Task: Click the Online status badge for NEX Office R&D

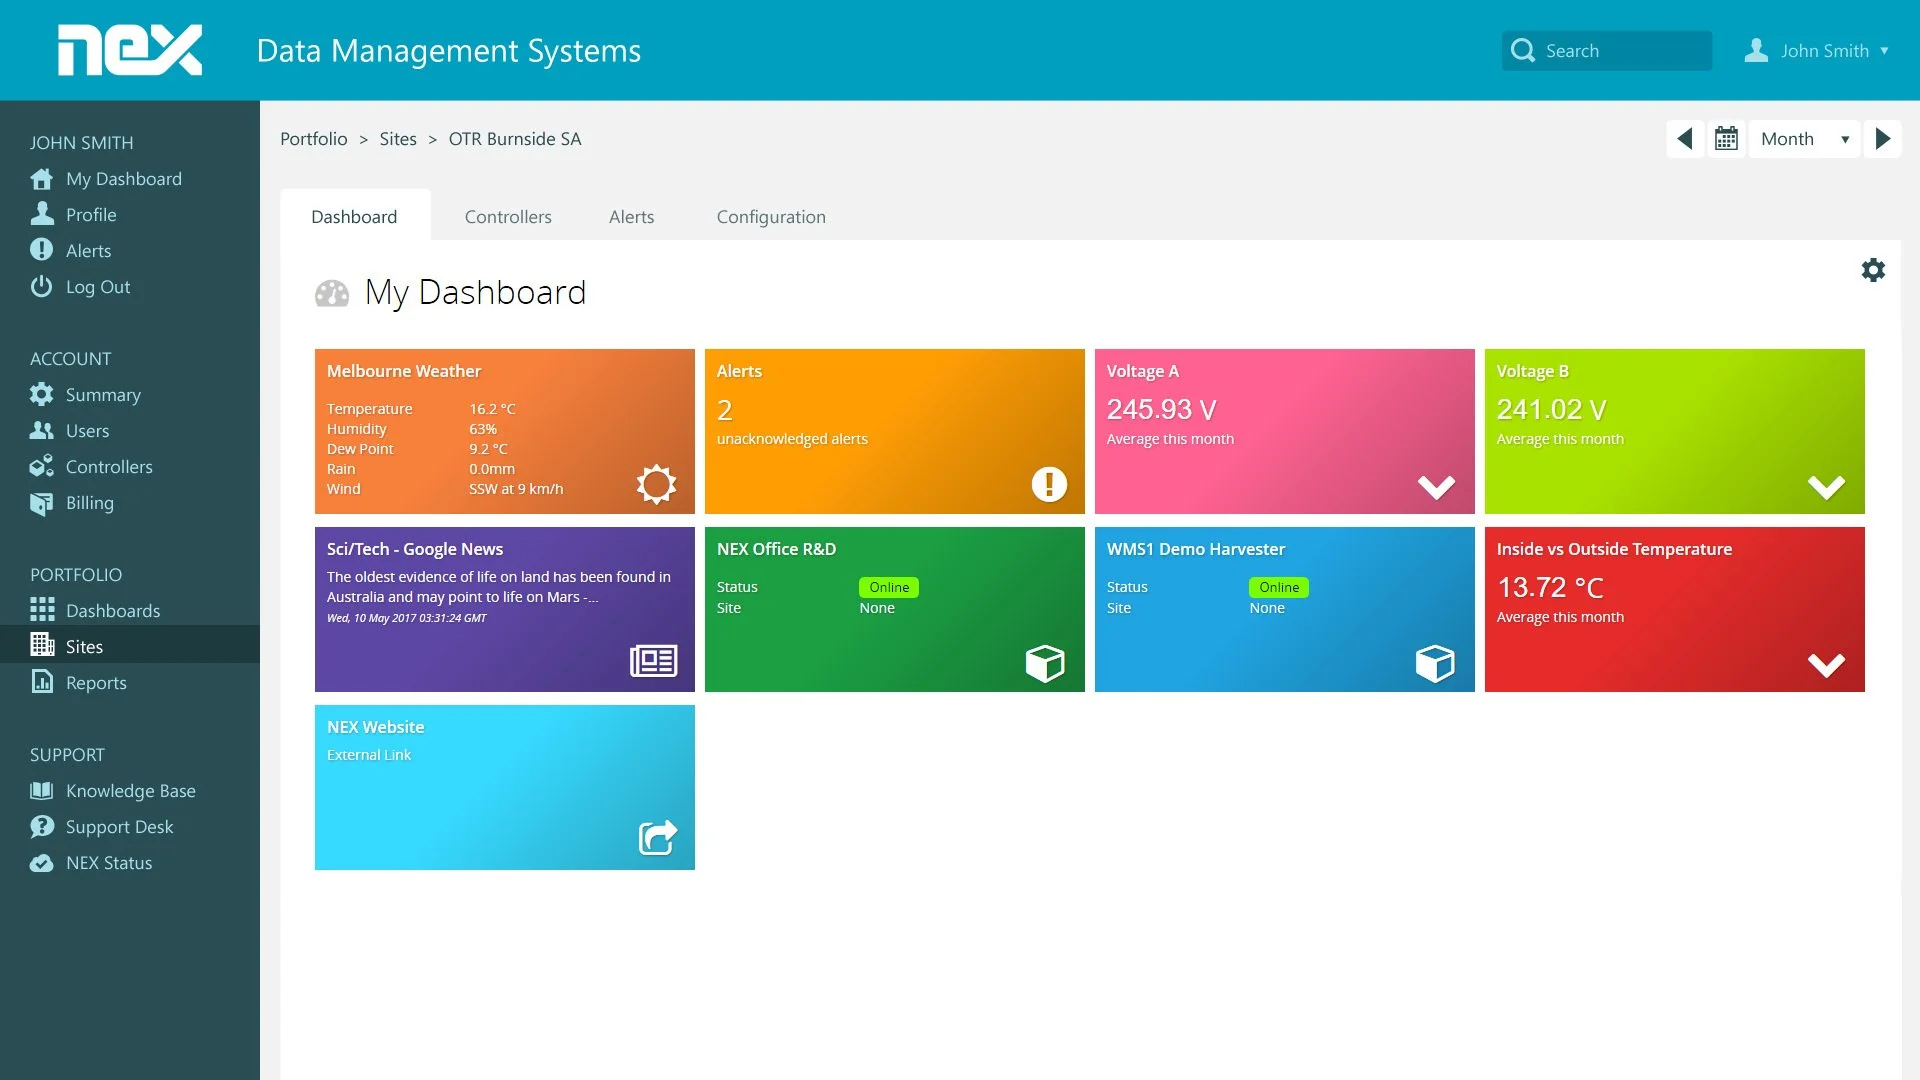Action: [888, 587]
